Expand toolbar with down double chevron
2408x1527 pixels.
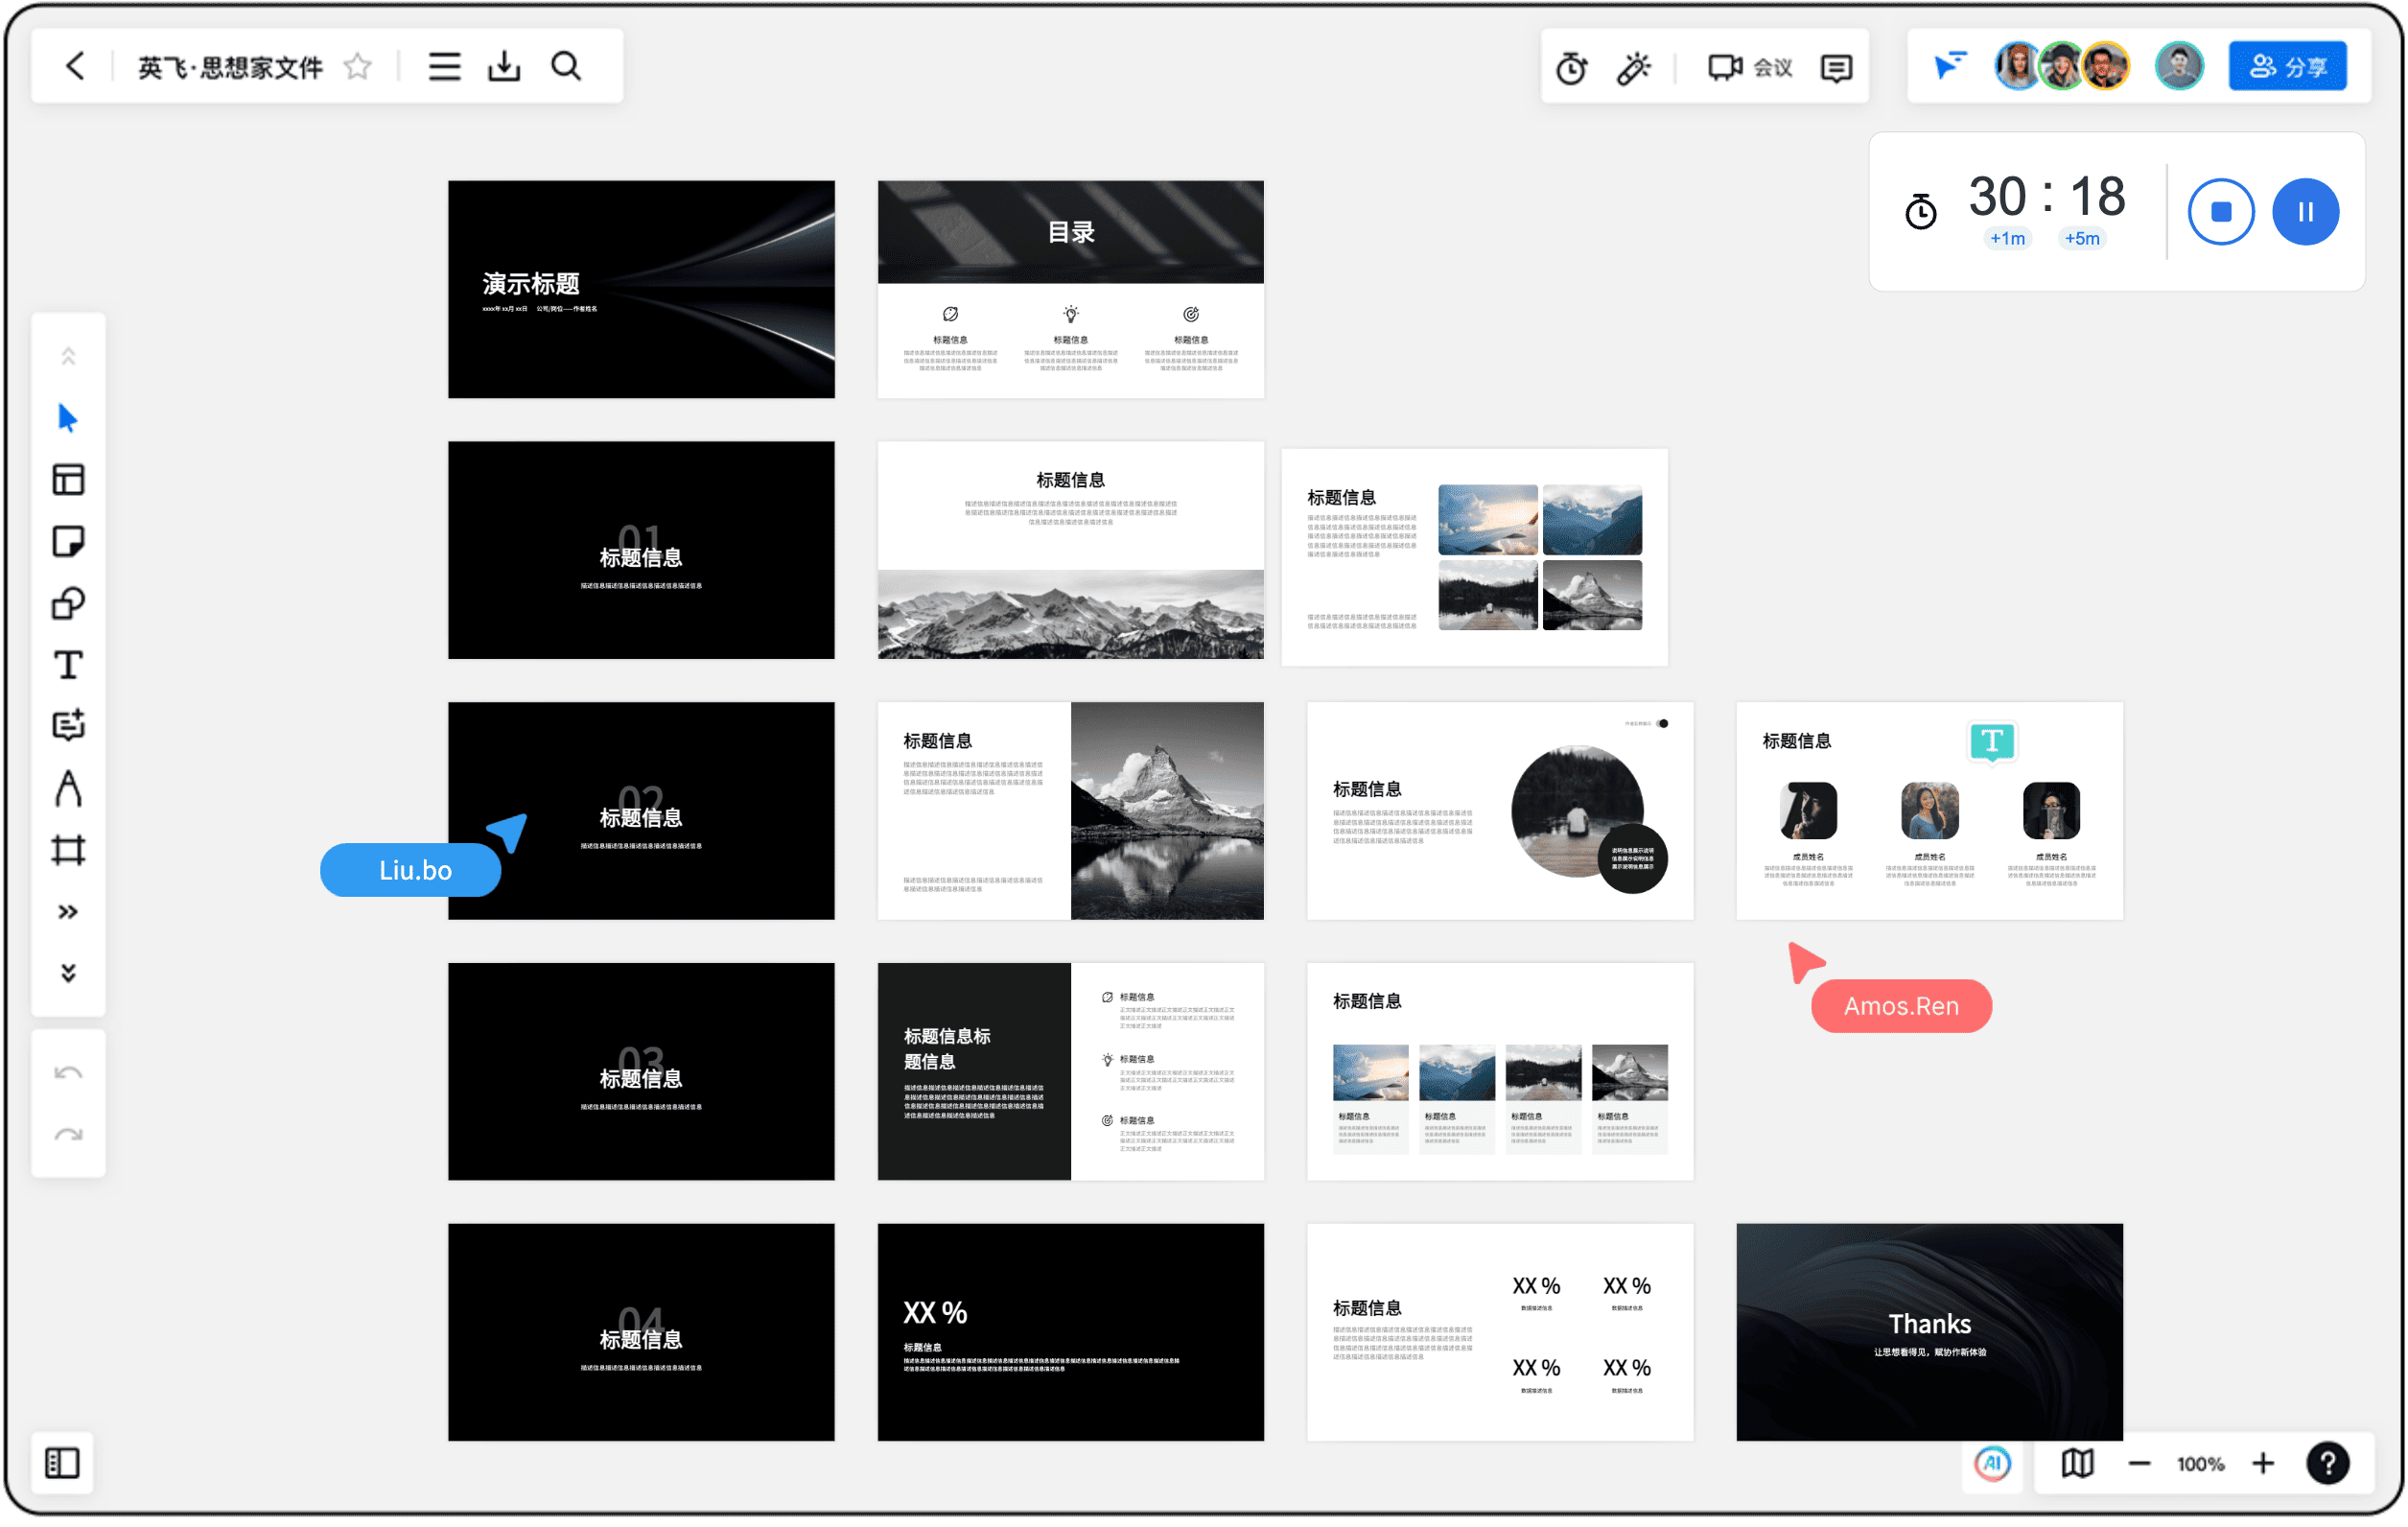[x=68, y=973]
